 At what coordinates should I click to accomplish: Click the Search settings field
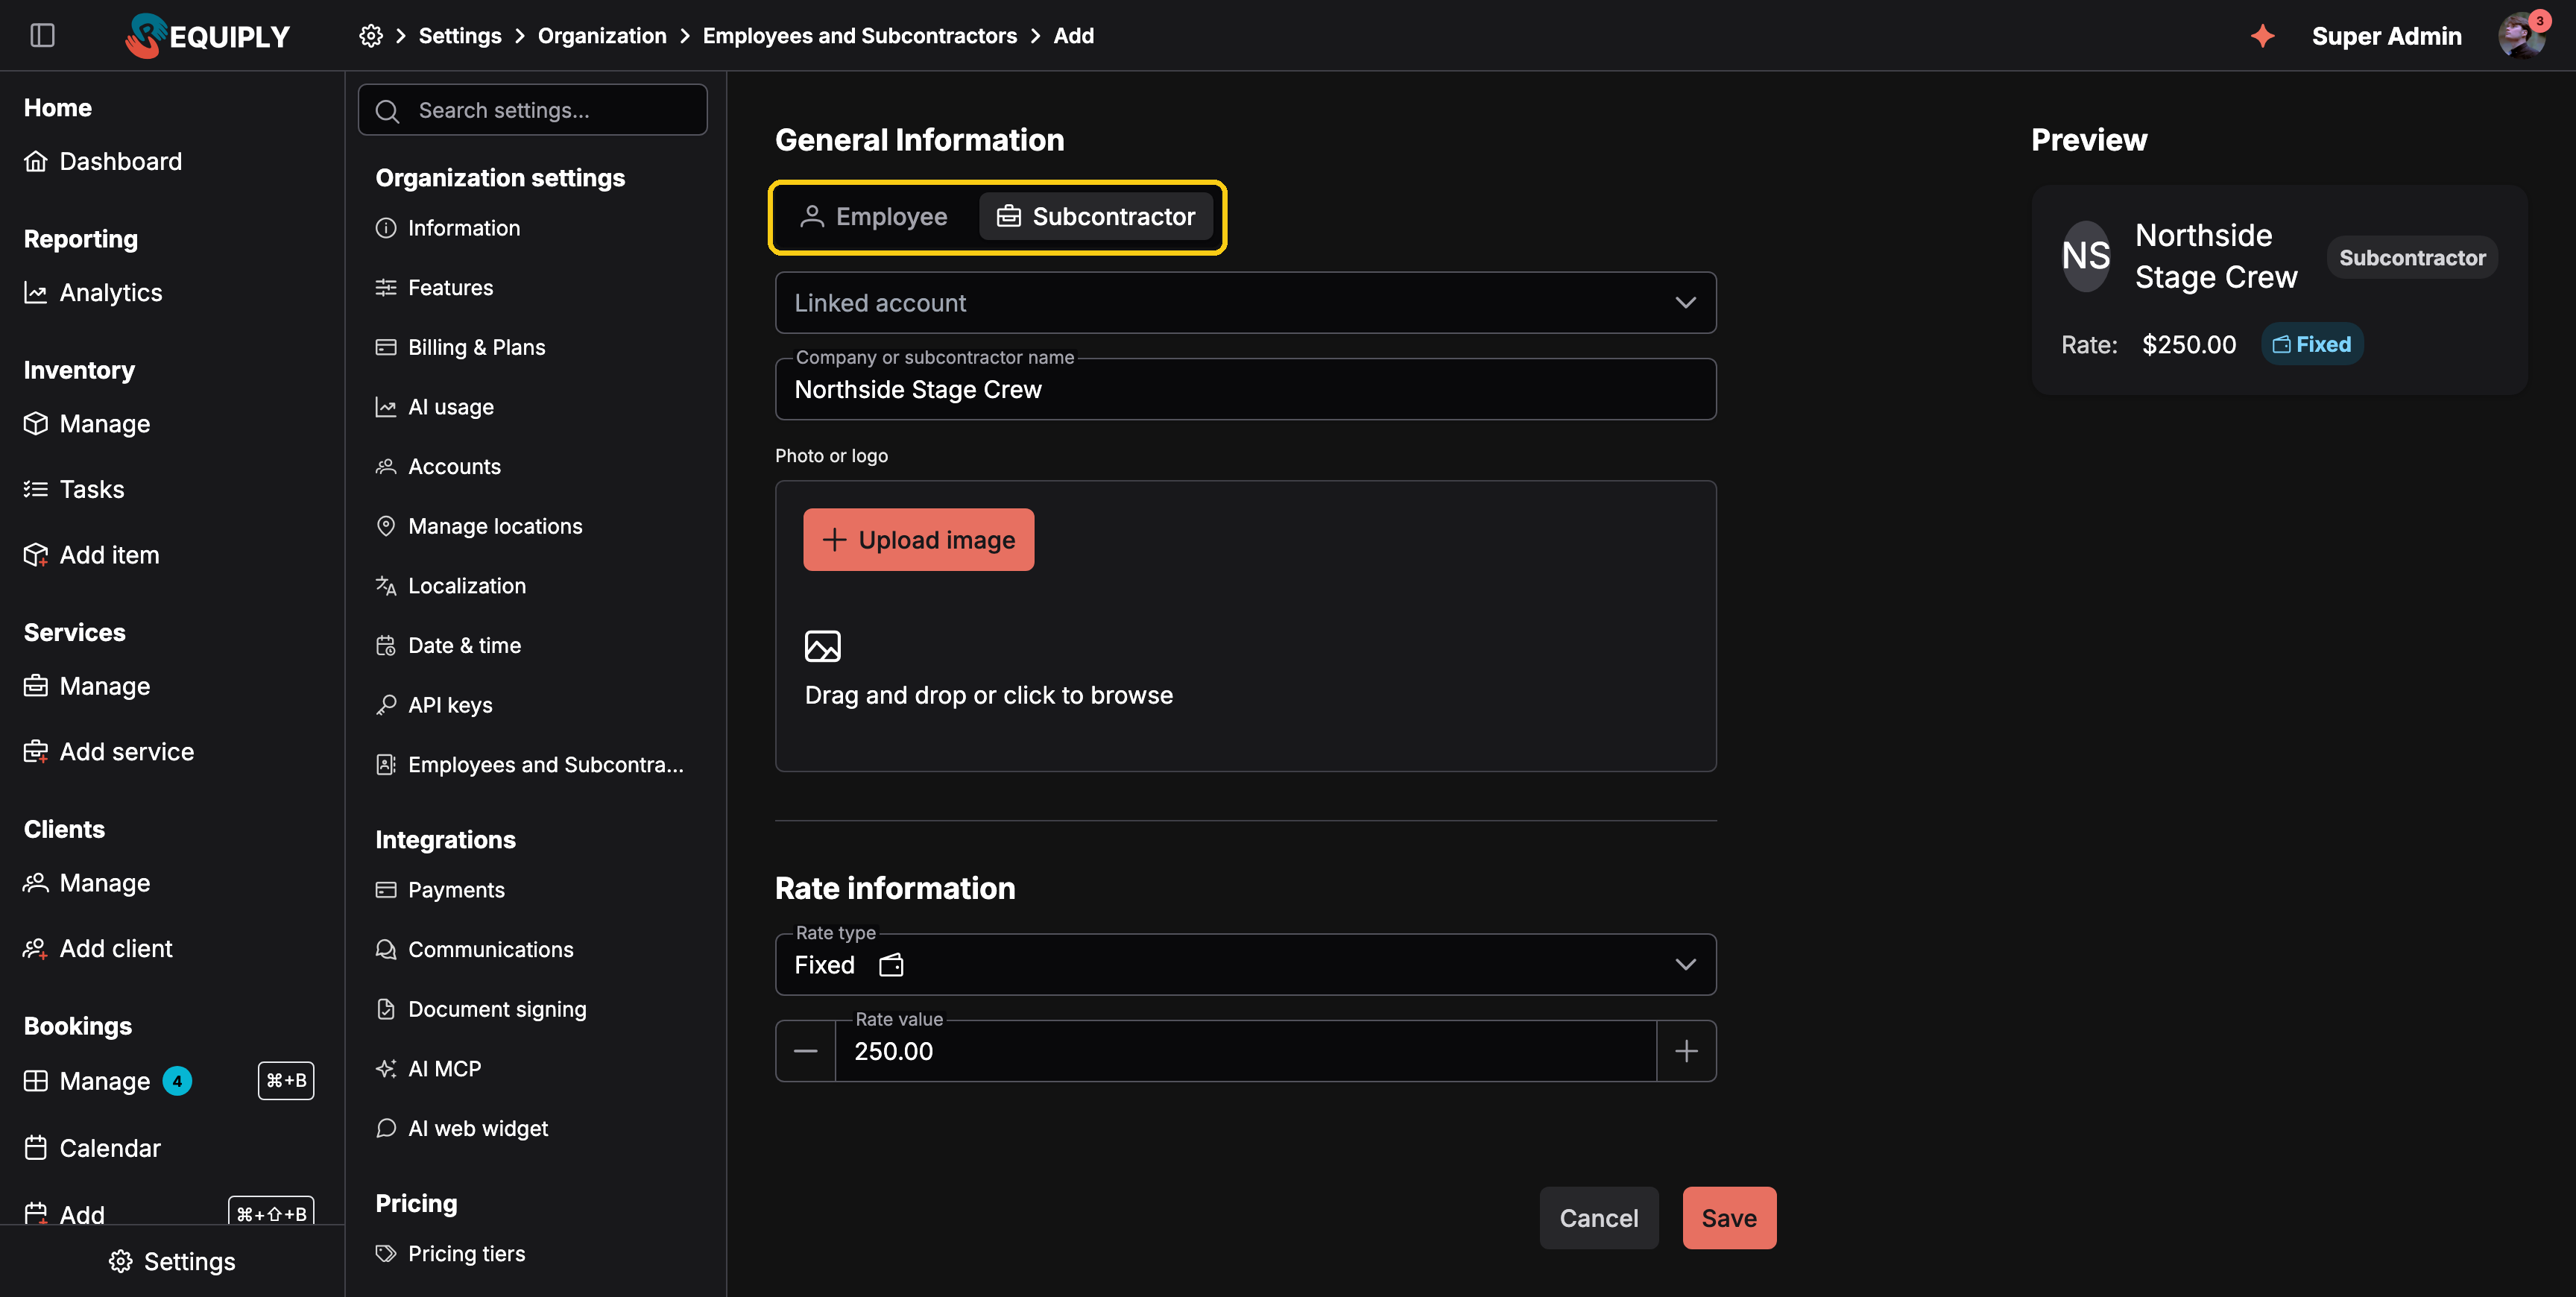533,111
